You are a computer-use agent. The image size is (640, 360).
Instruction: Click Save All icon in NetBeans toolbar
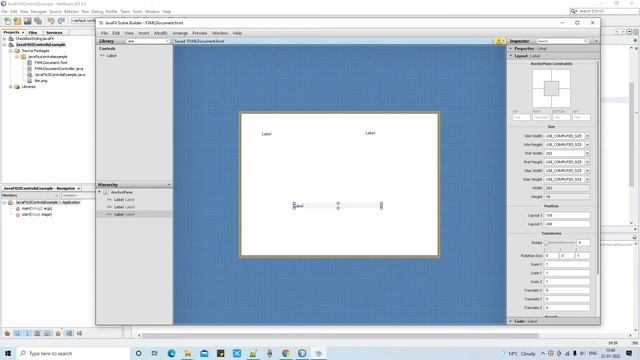(38, 21)
